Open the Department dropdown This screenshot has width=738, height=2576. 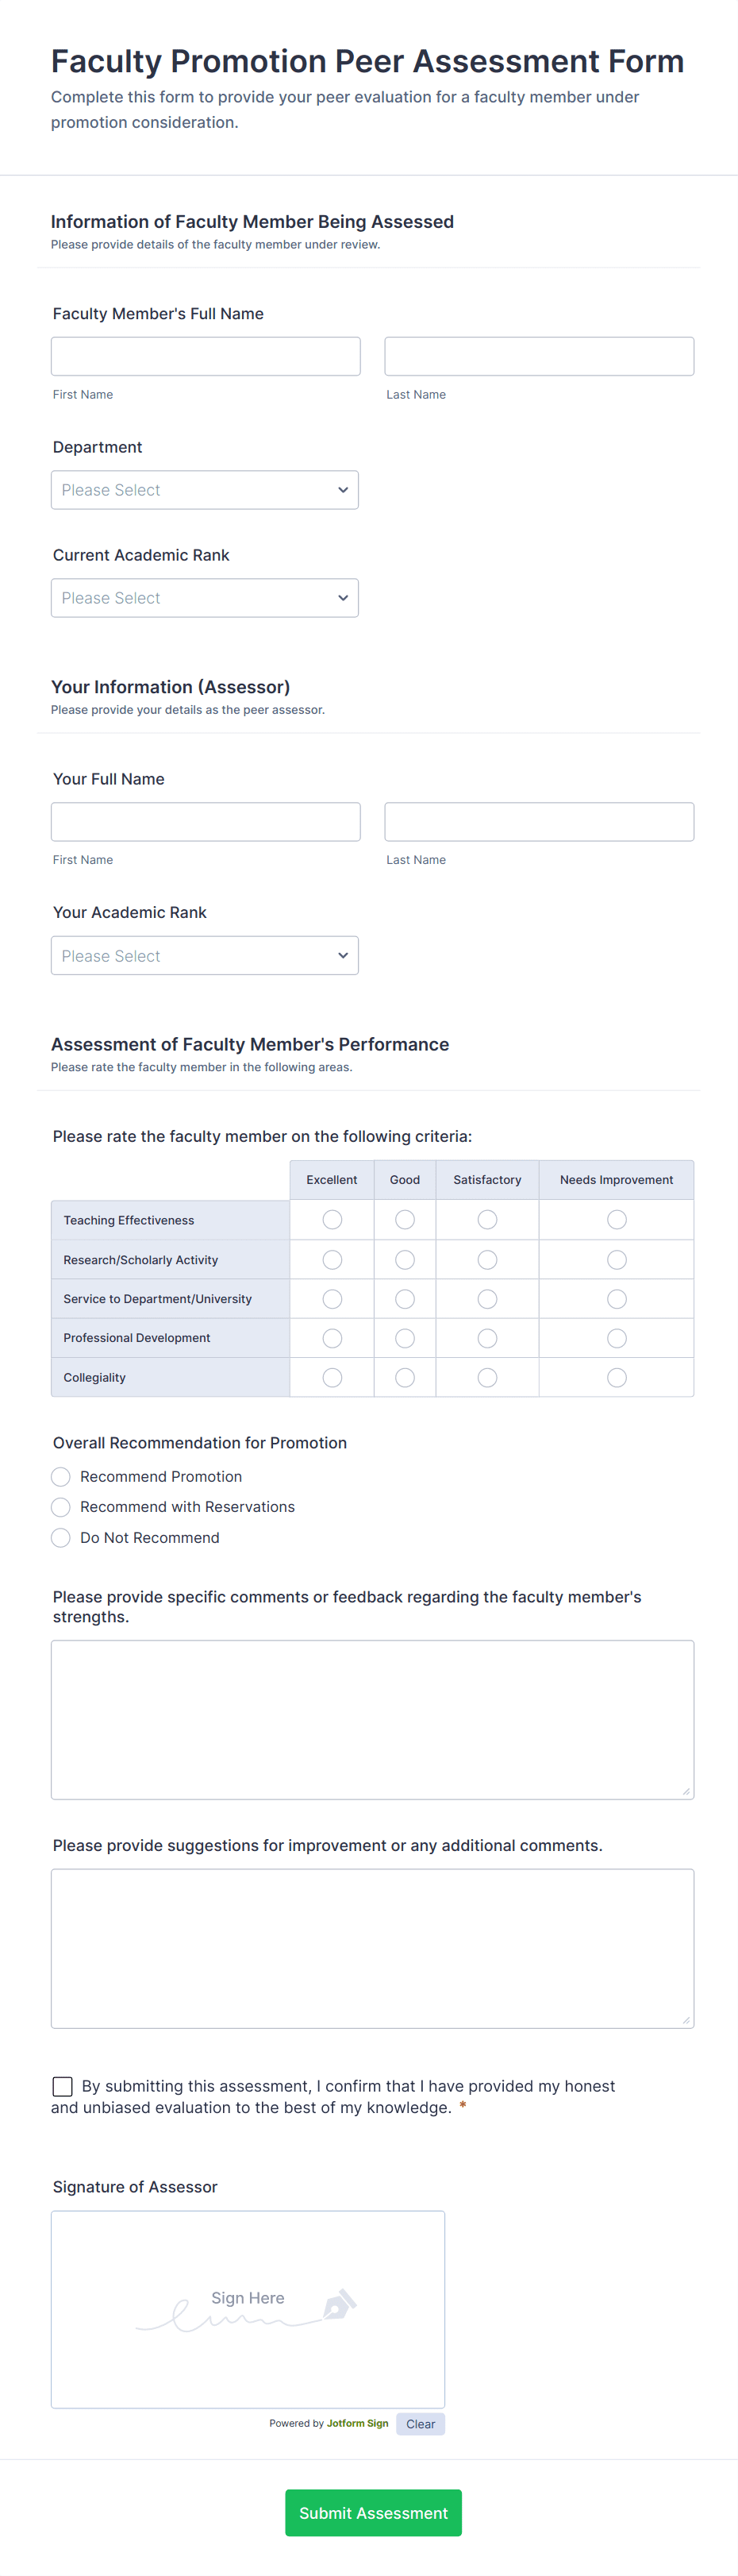click(205, 490)
